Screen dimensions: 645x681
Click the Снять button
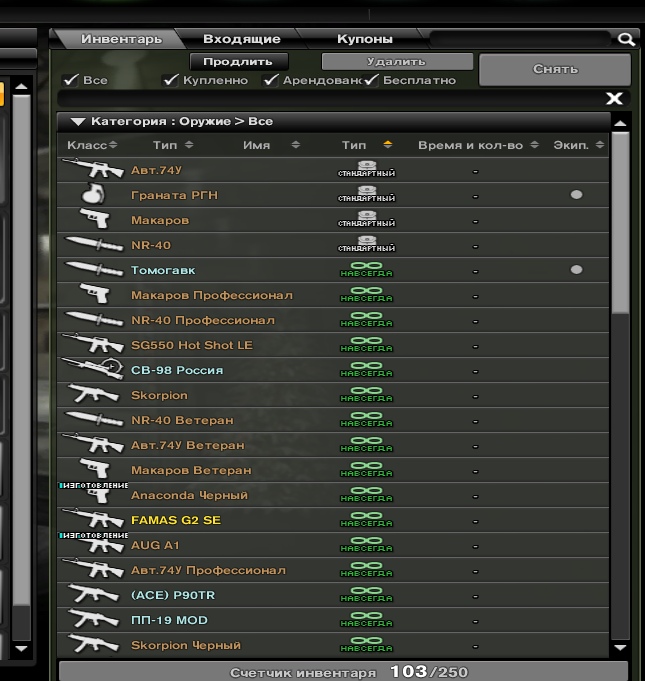(555, 69)
